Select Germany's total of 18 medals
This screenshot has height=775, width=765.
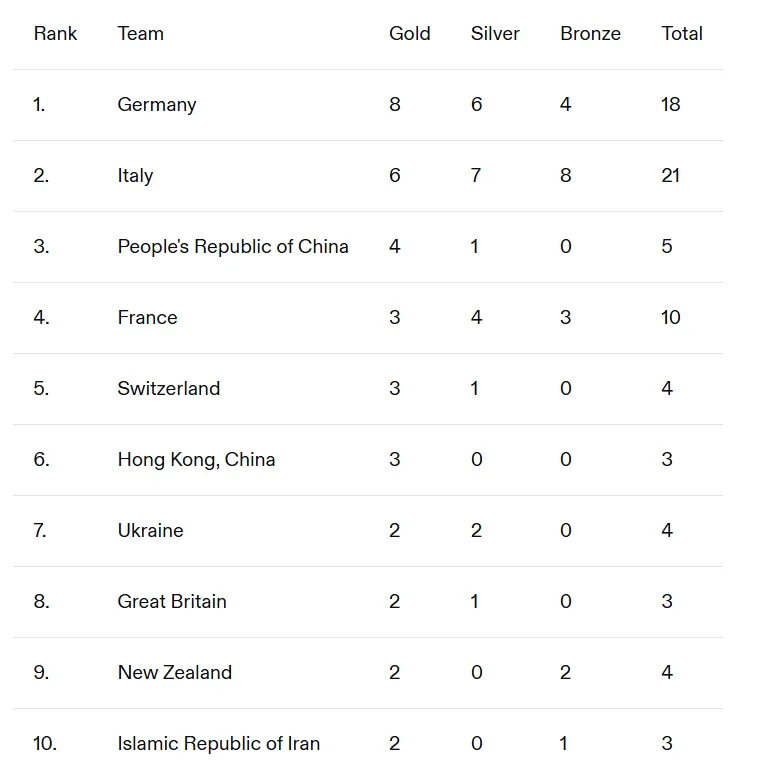pyautogui.click(x=671, y=104)
